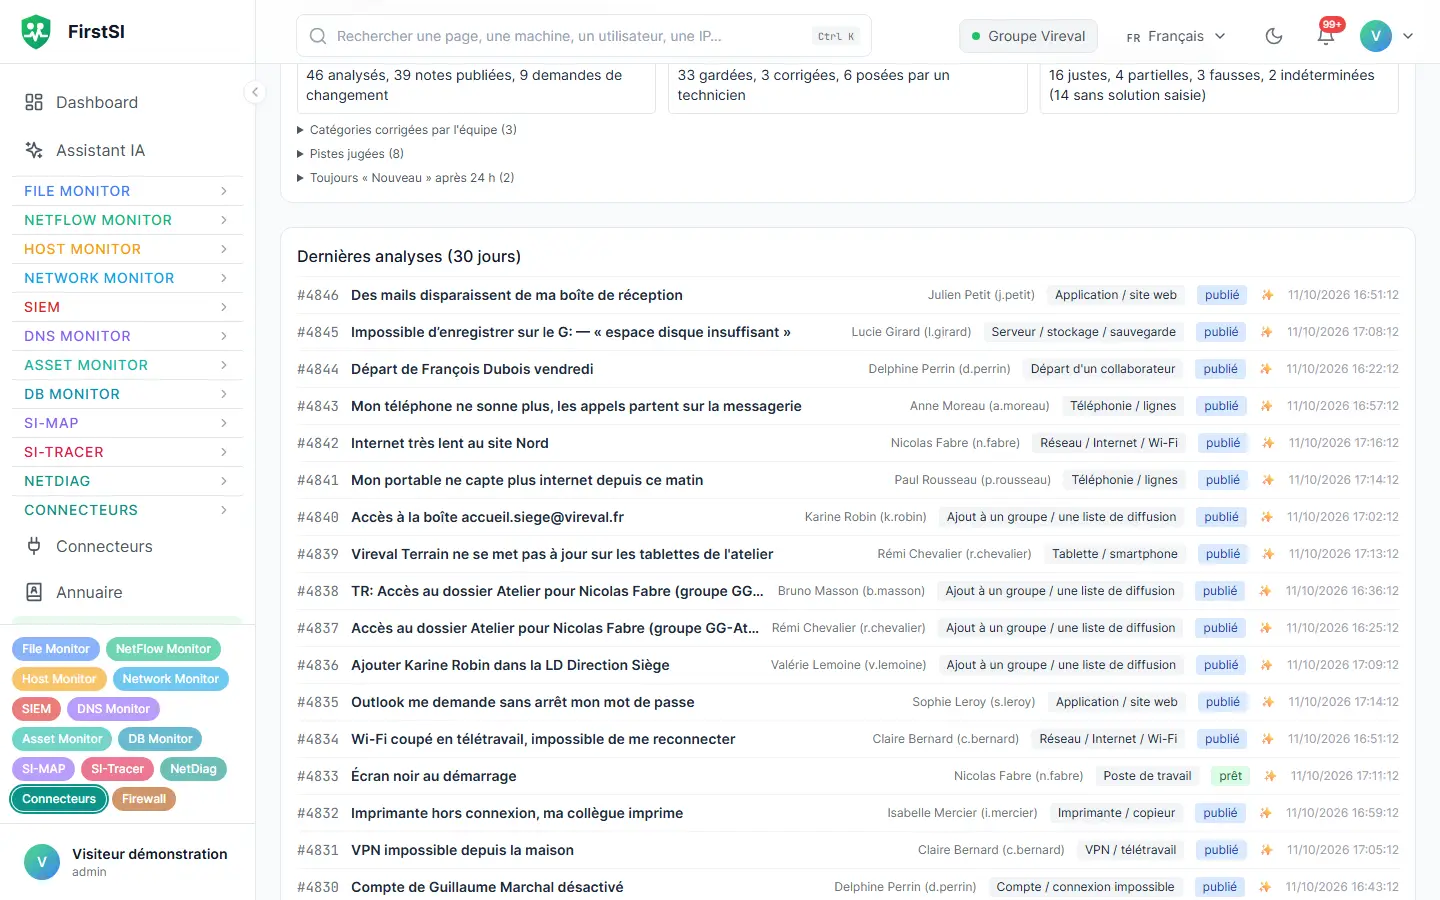
Task: Click the AI sparkle icon on ticket #4835
Action: tap(1268, 702)
